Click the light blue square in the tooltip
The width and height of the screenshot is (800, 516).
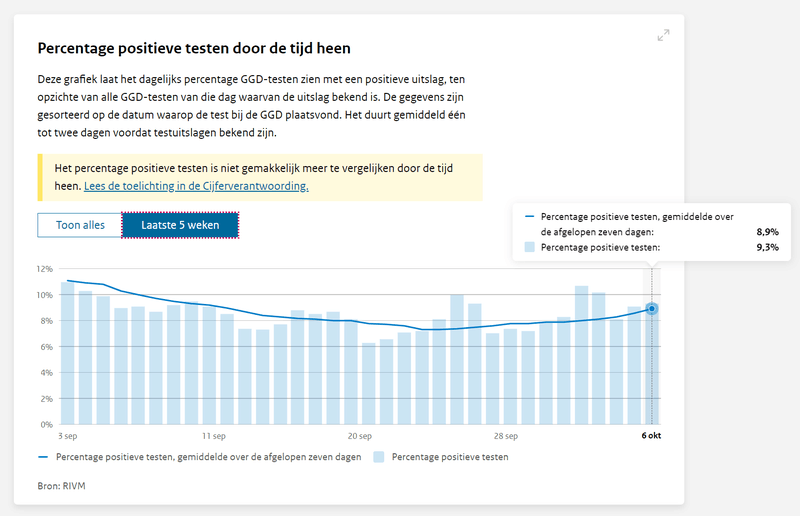pyautogui.click(x=529, y=247)
